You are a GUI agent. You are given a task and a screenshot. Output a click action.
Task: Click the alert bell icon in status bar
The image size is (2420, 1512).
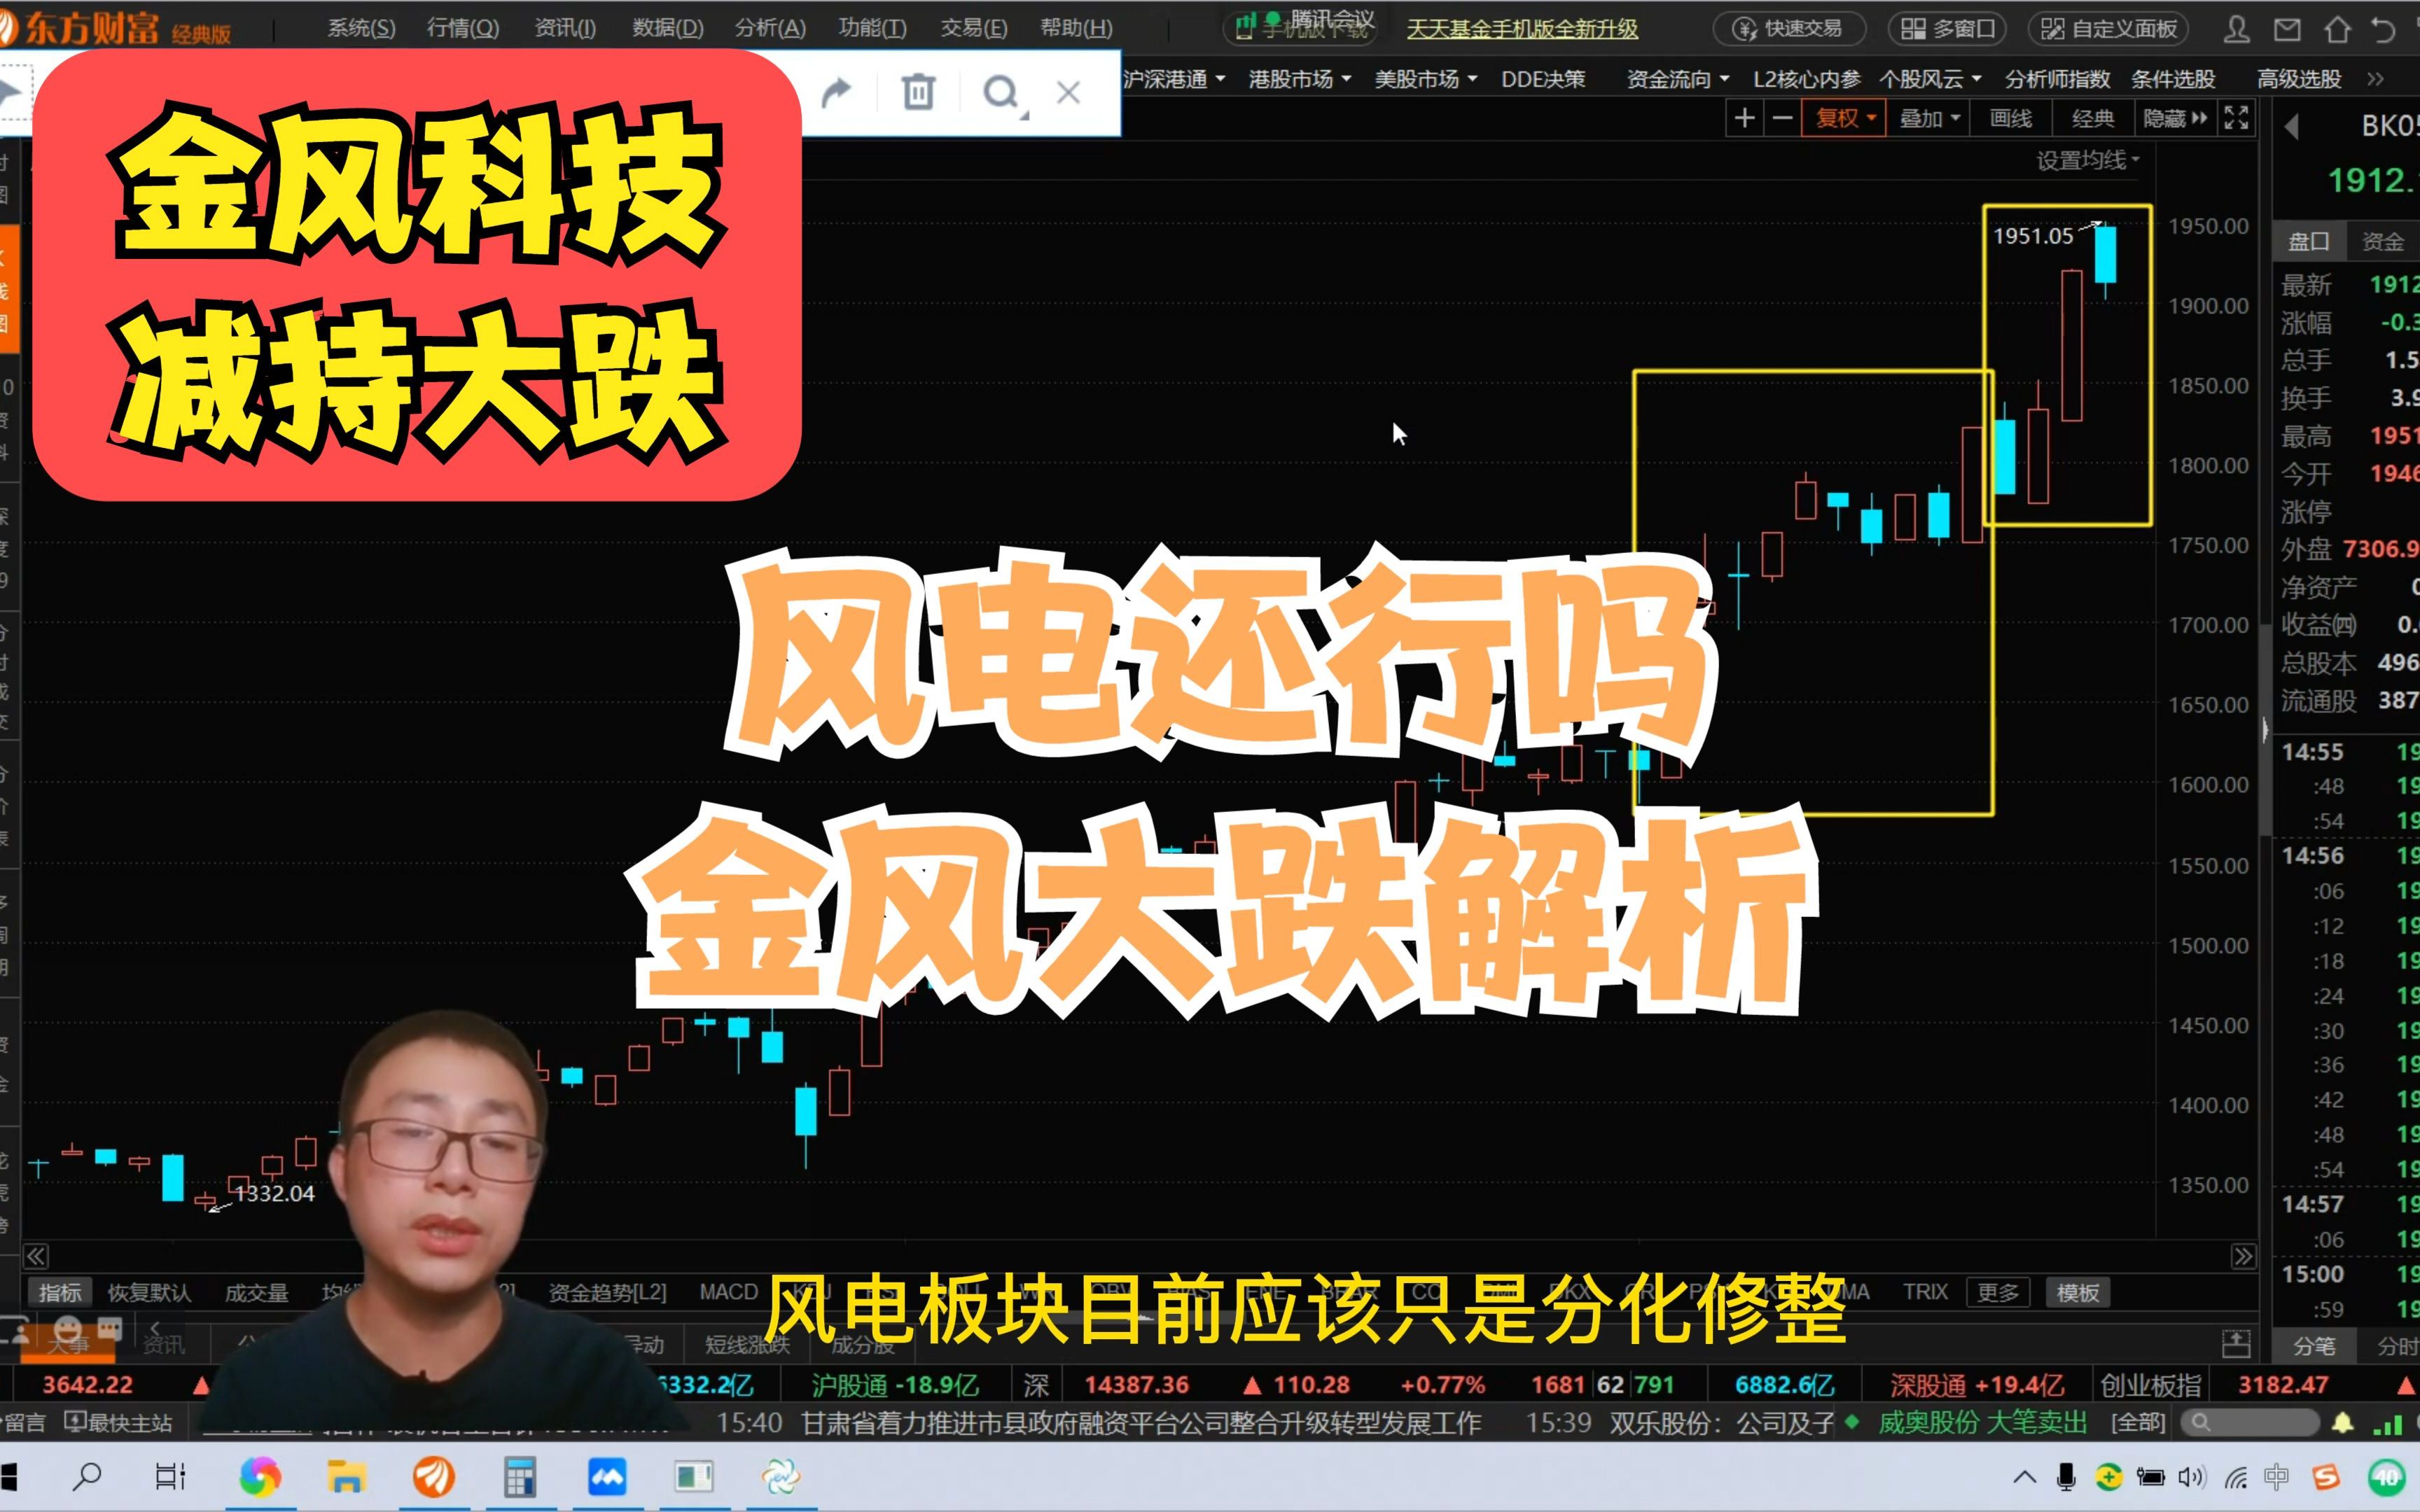[x=2342, y=1422]
